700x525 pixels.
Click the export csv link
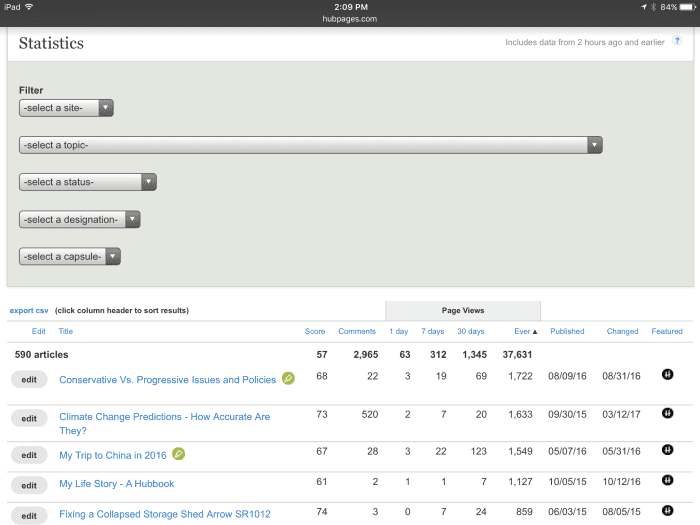click(x=29, y=311)
